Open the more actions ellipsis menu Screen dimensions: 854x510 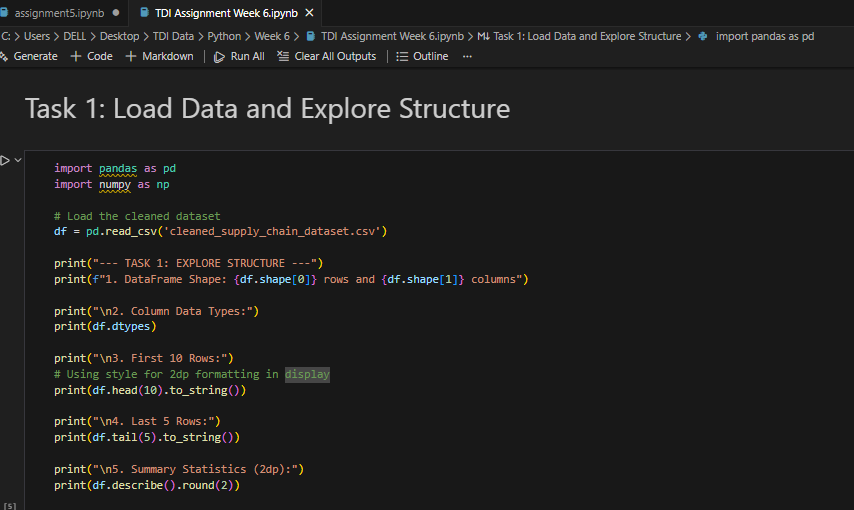[x=467, y=57]
